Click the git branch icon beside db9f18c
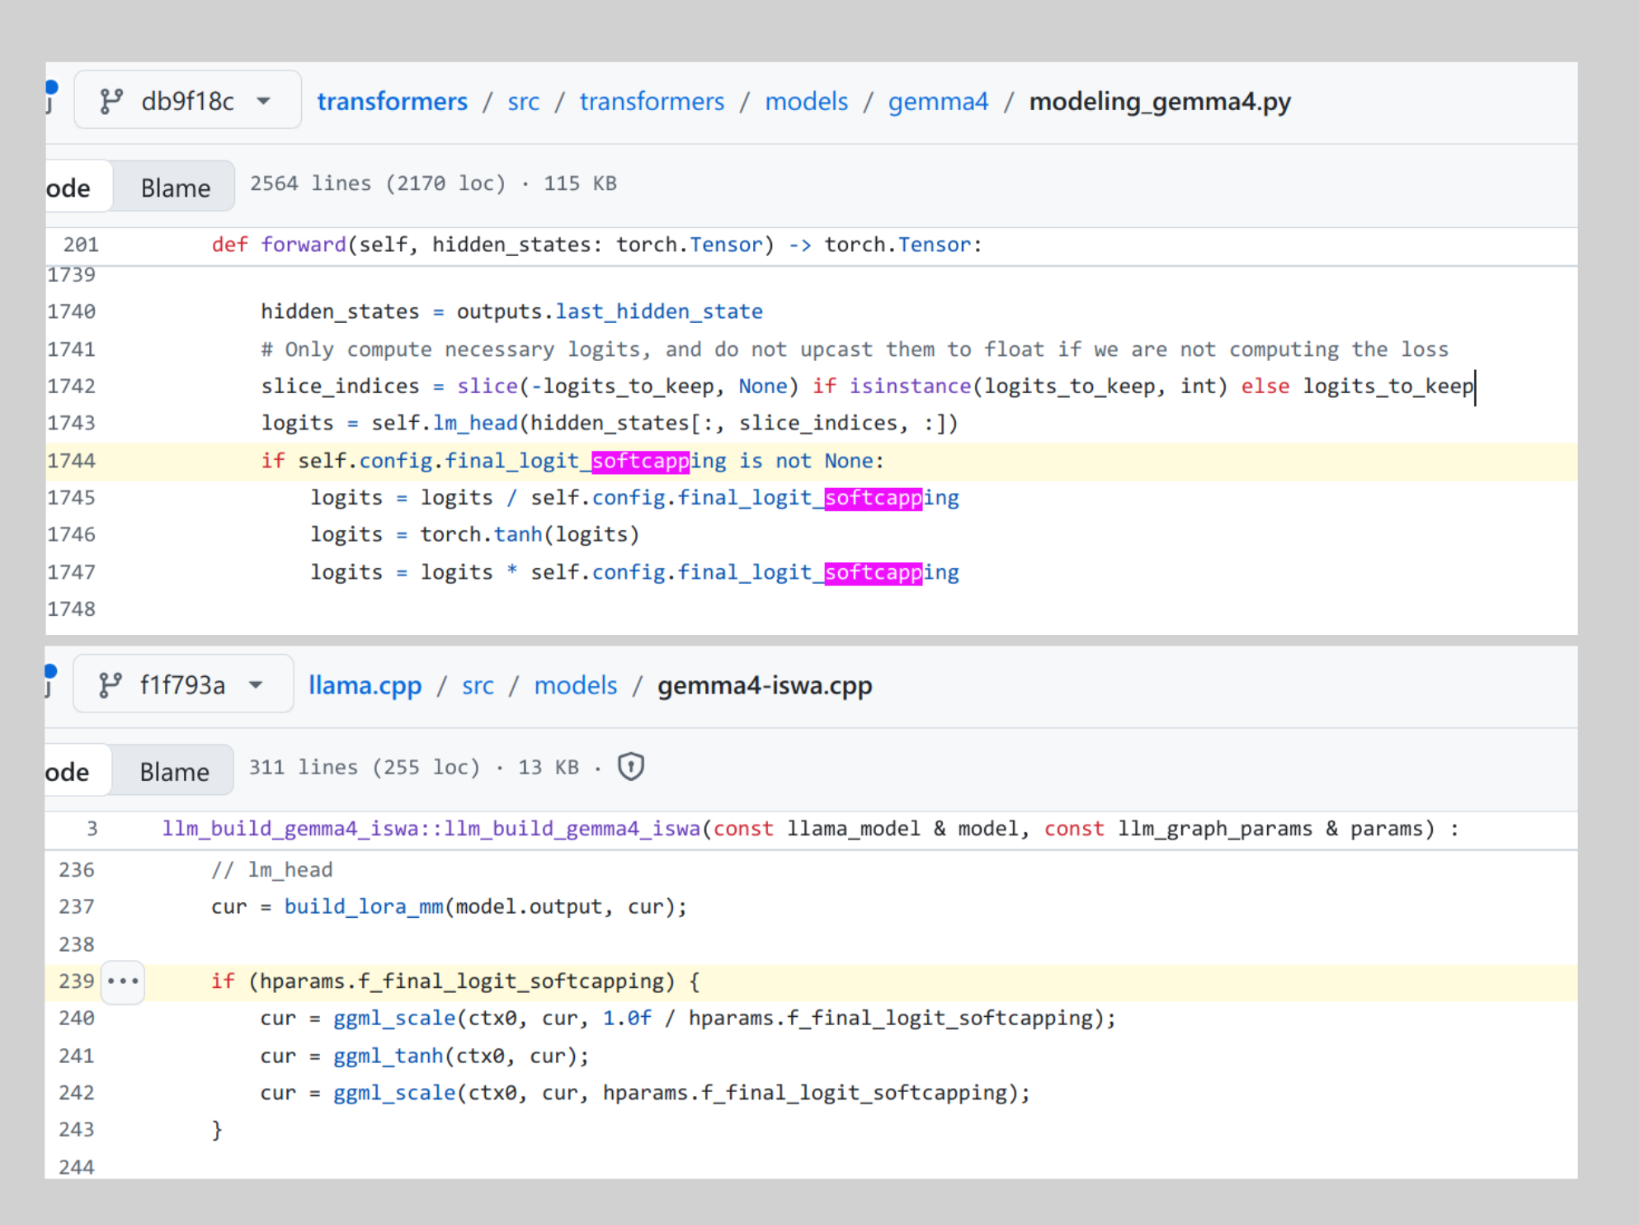This screenshot has height=1225, width=1639. point(111,101)
